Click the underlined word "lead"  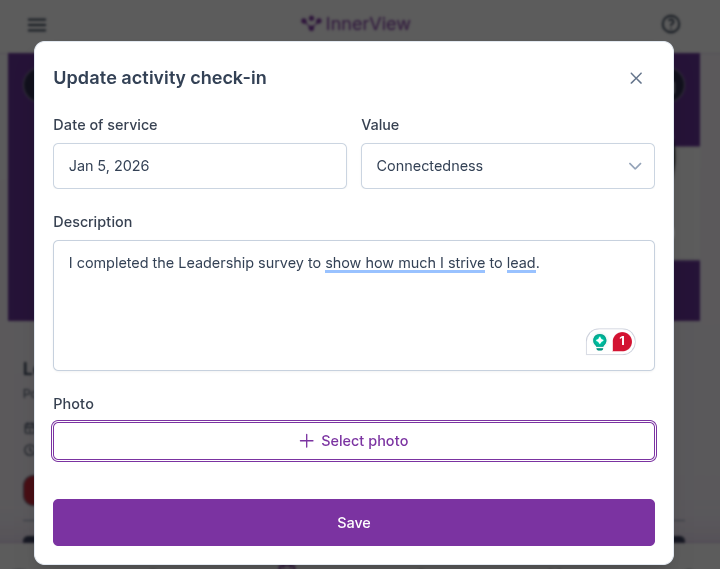pyautogui.click(x=521, y=264)
